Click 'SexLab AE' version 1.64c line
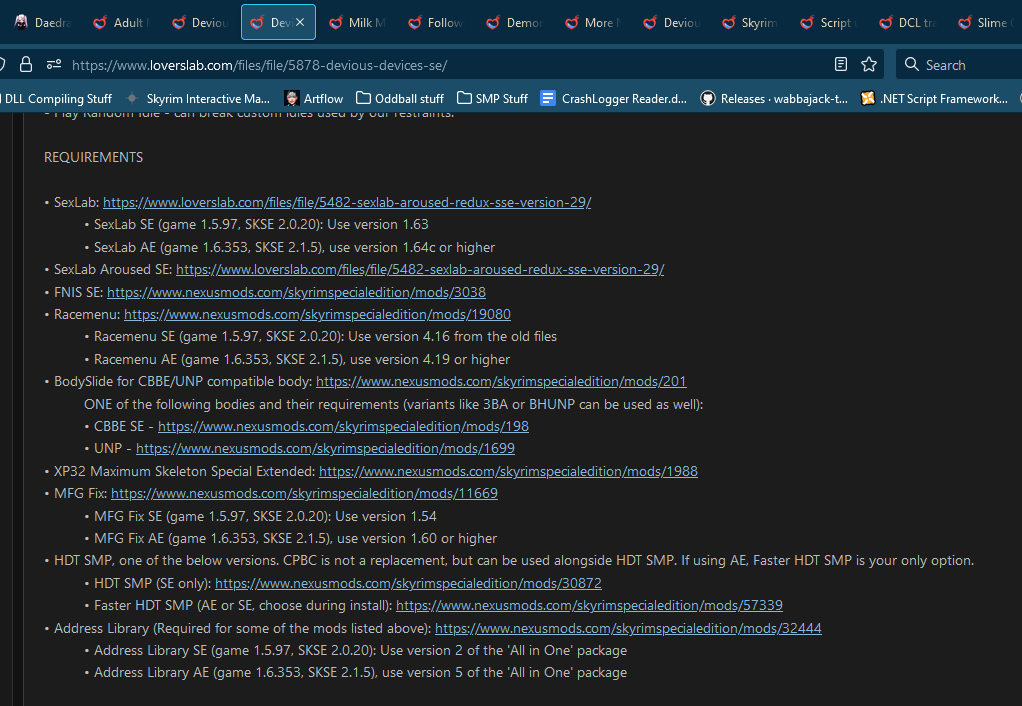 coord(294,248)
